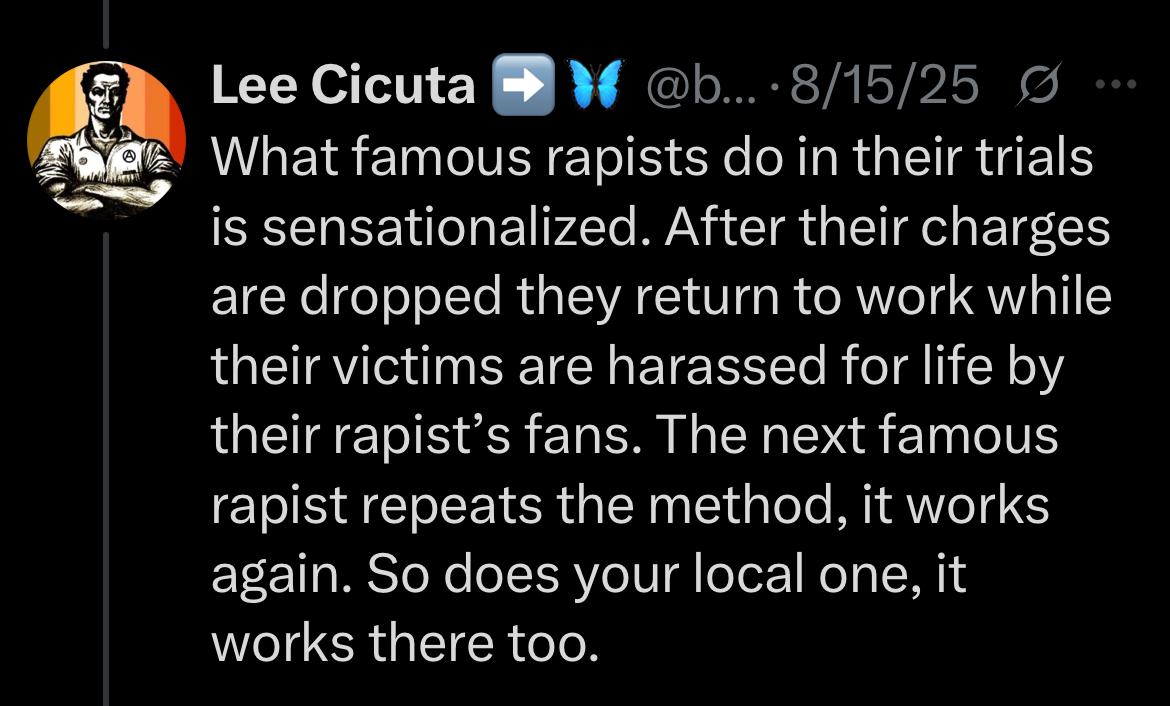Open Lee Cicuta's profile picture
The width and height of the screenshot is (1170, 706).
[x=106, y=140]
